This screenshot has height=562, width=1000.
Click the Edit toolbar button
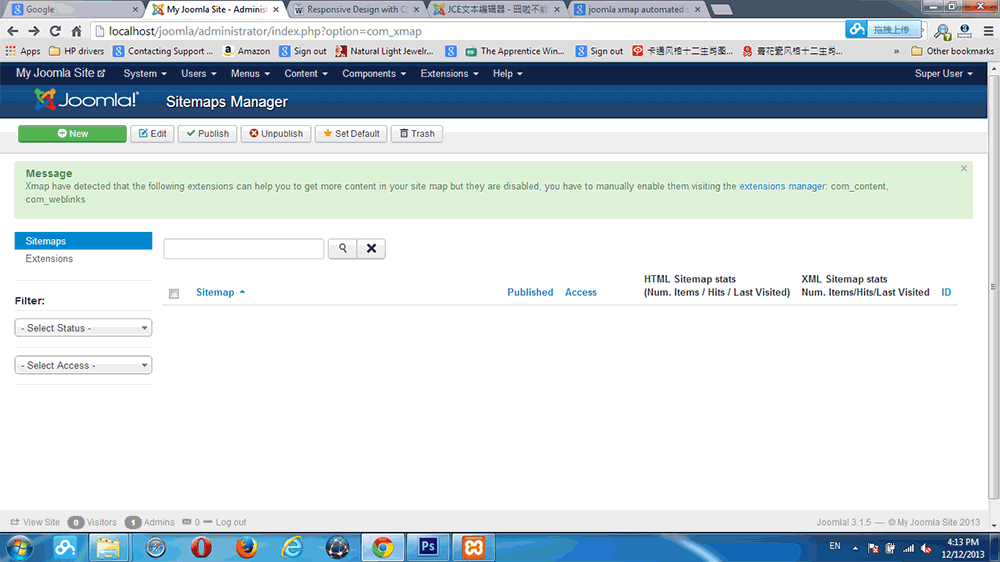tap(152, 133)
